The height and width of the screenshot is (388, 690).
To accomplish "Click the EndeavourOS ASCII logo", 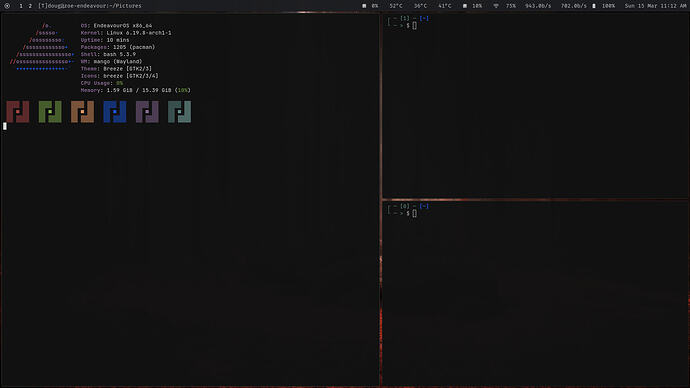I will coord(42,47).
